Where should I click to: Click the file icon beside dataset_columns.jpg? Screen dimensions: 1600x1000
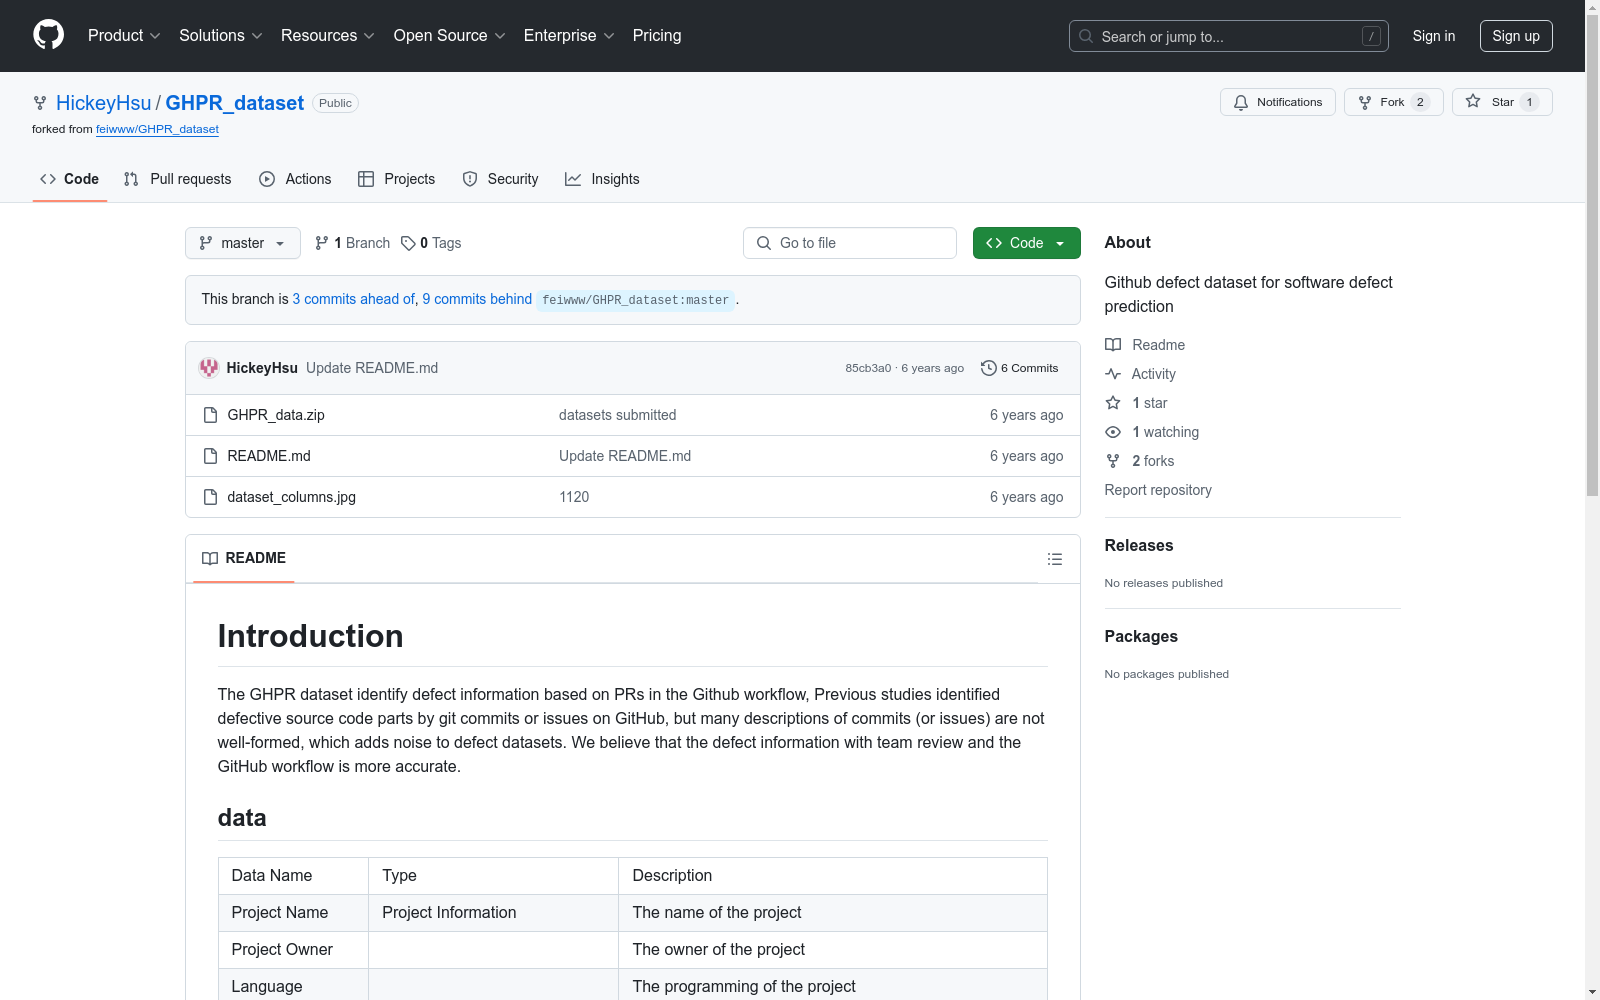click(210, 497)
